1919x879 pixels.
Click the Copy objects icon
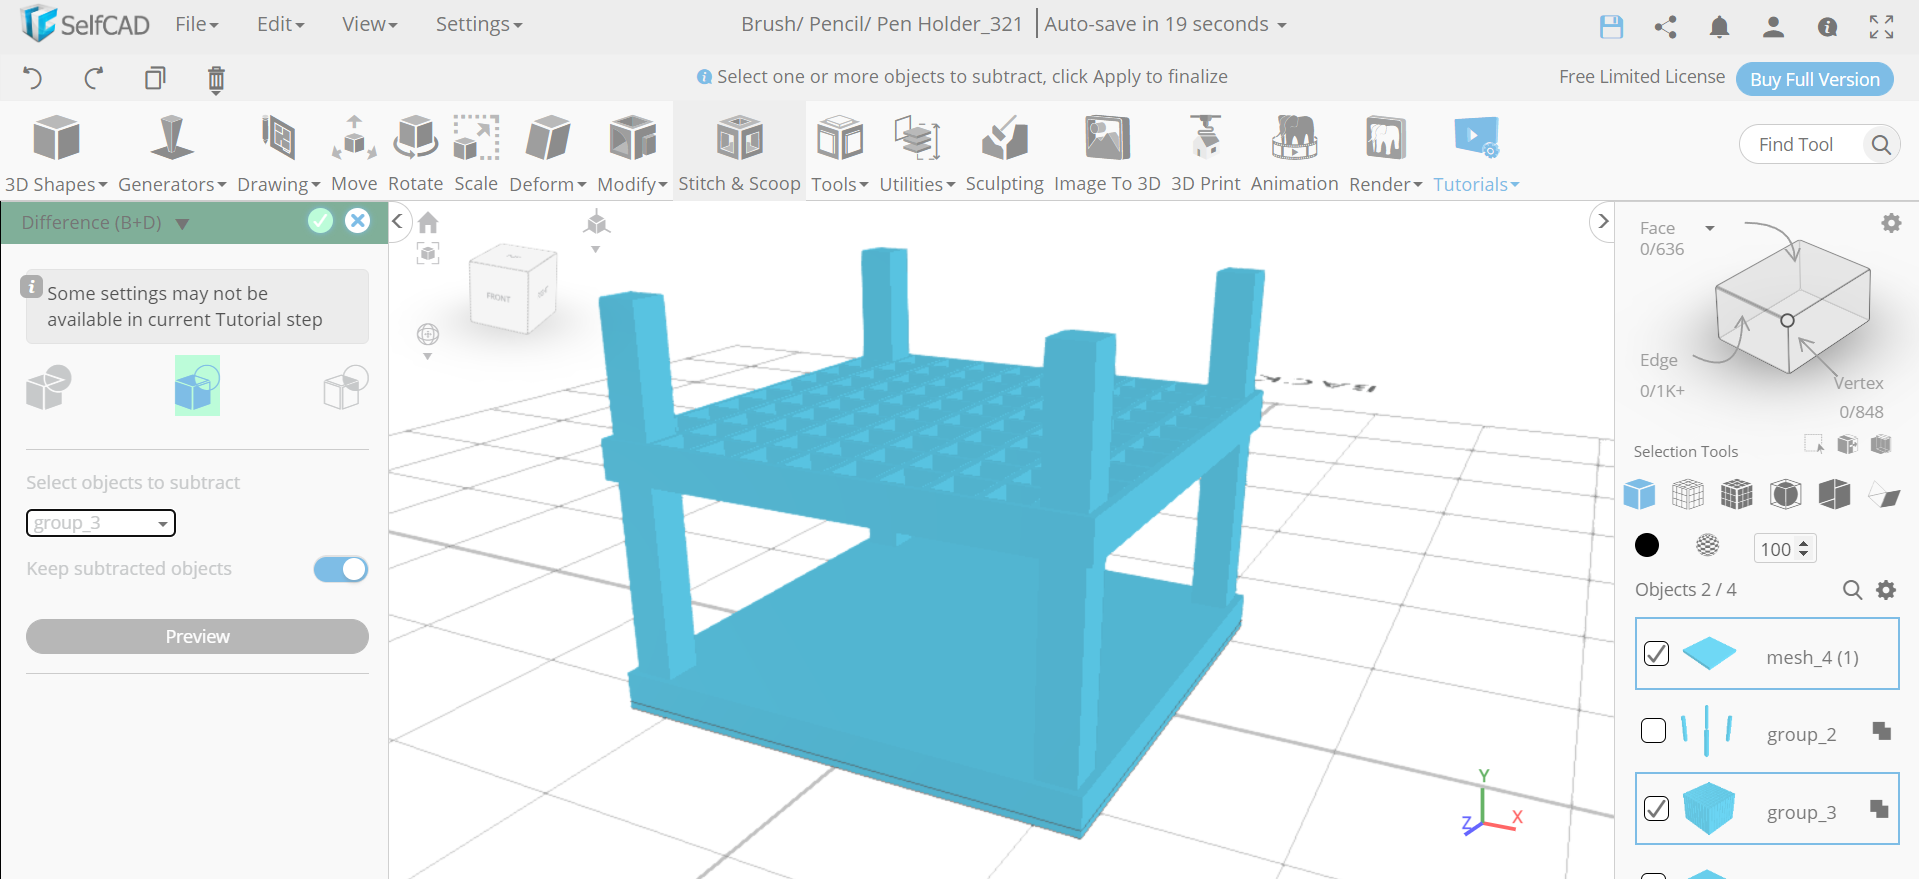coord(155,78)
